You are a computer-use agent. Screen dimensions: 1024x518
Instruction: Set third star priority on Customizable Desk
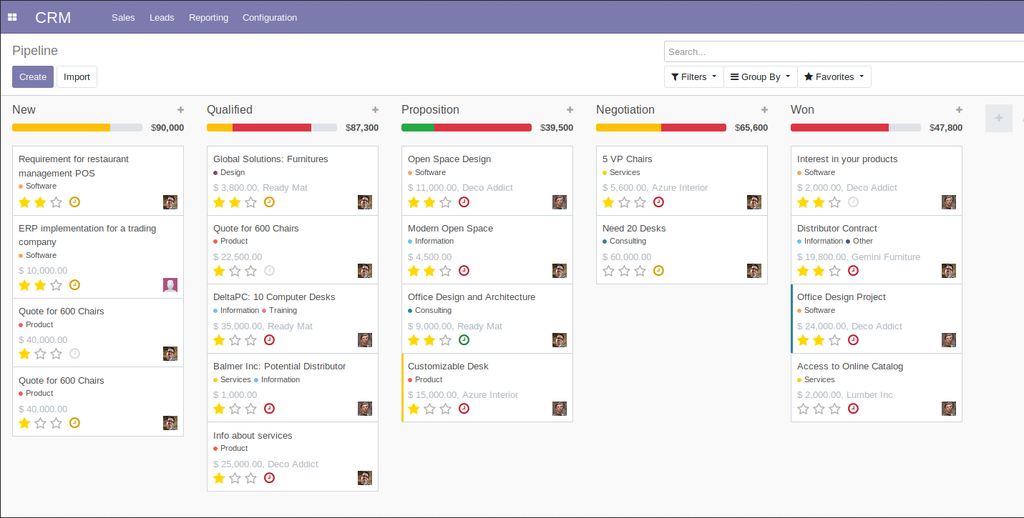(x=445, y=408)
